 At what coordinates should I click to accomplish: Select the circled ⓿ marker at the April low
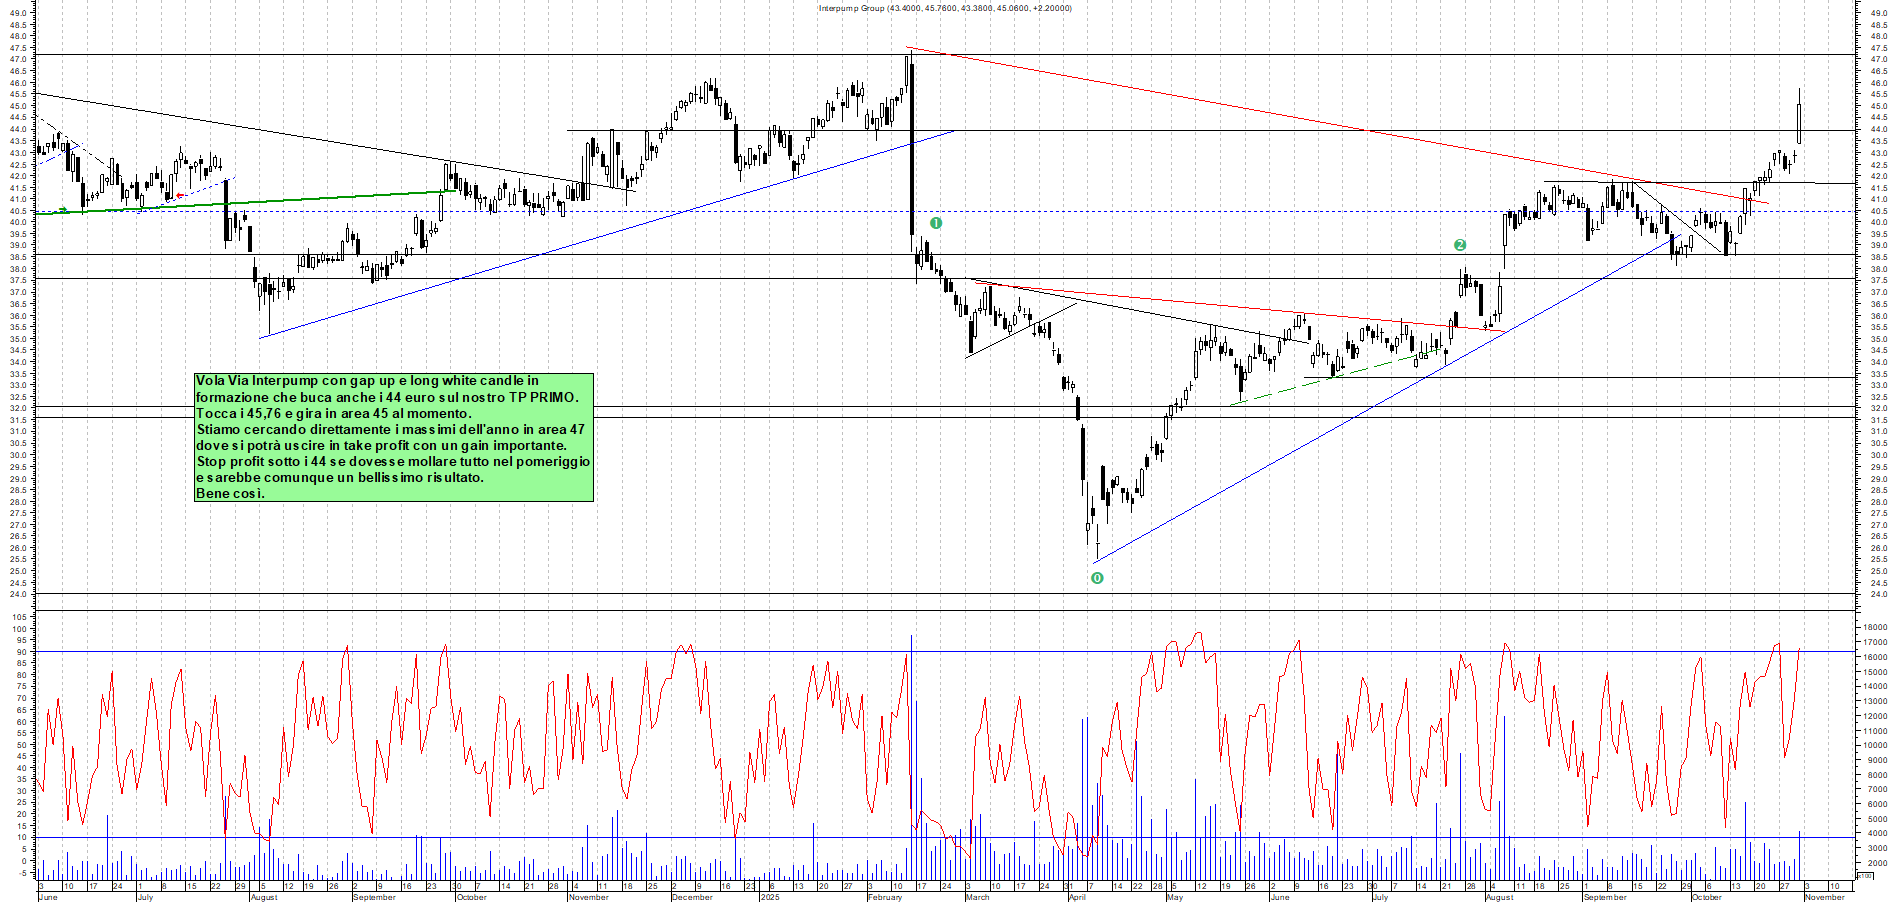coord(1097,578)
